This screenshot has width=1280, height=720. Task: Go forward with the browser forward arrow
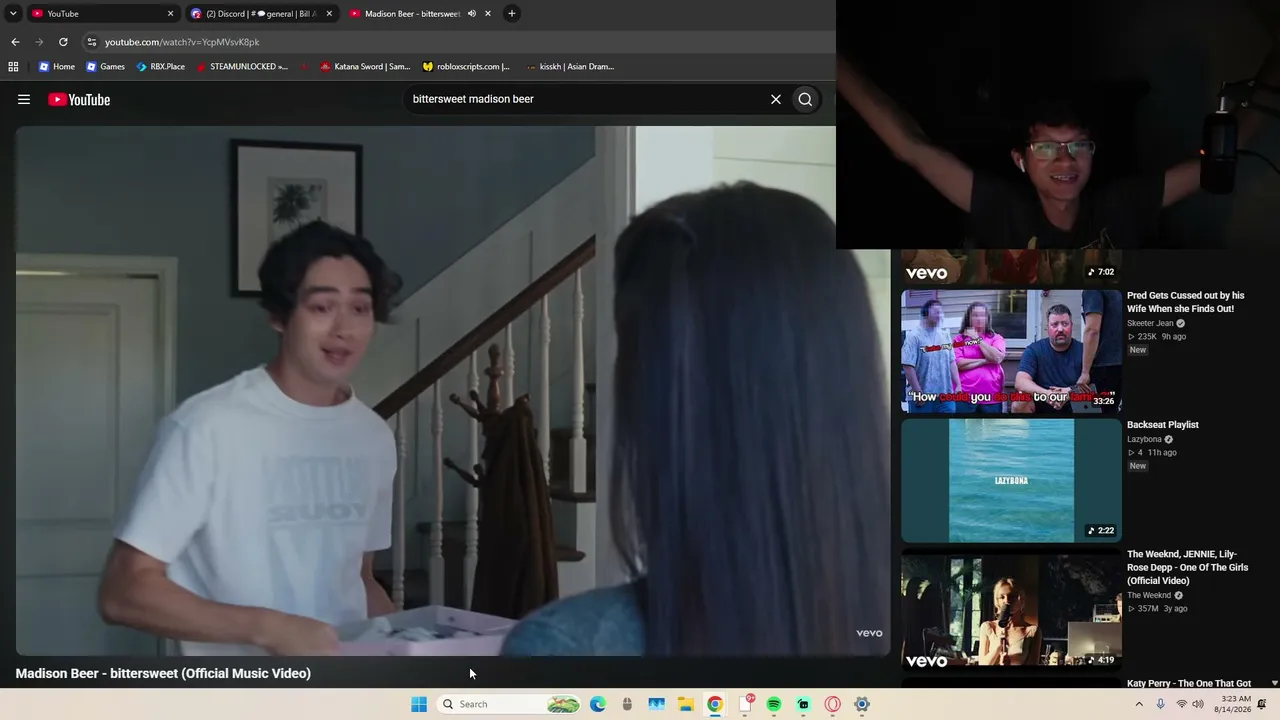click(x=39, y=42)
